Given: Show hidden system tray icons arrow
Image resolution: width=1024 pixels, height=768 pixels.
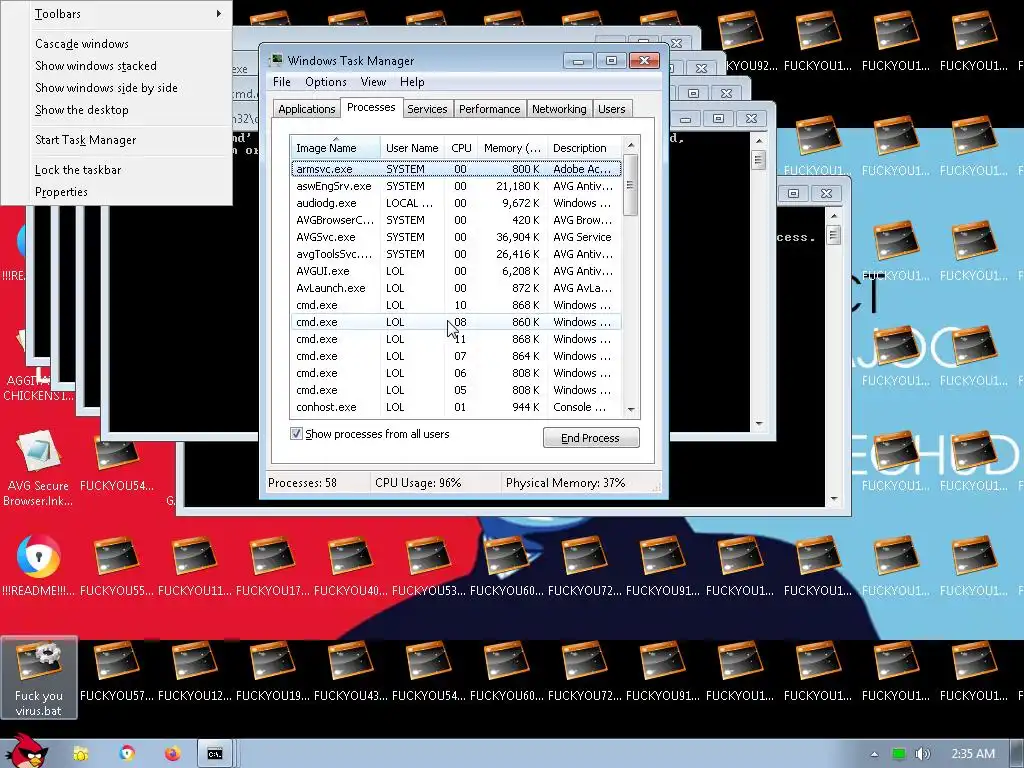Looking at the screenshot, I should click(874, 754).
